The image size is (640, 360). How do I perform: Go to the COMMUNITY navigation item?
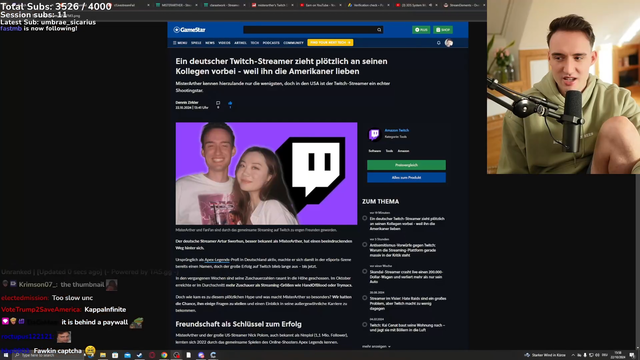point(293,43)
